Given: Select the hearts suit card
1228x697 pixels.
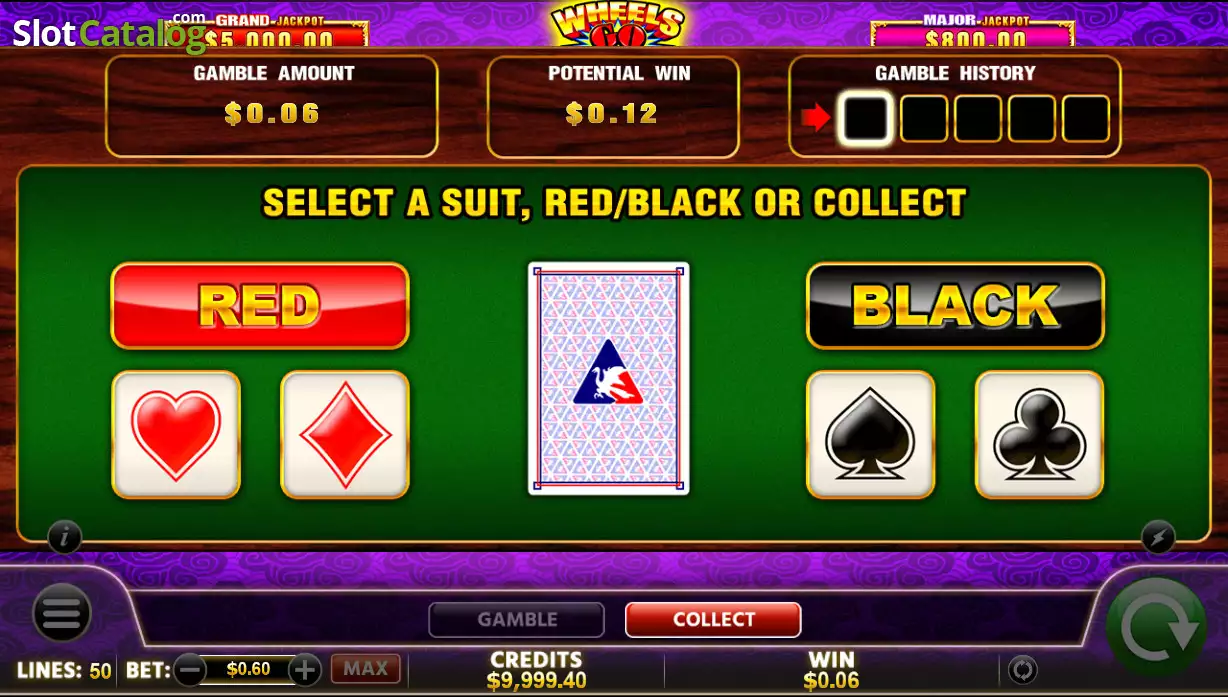Looking at the screenshot, I should pyautogui.click(x=176, y=434).
